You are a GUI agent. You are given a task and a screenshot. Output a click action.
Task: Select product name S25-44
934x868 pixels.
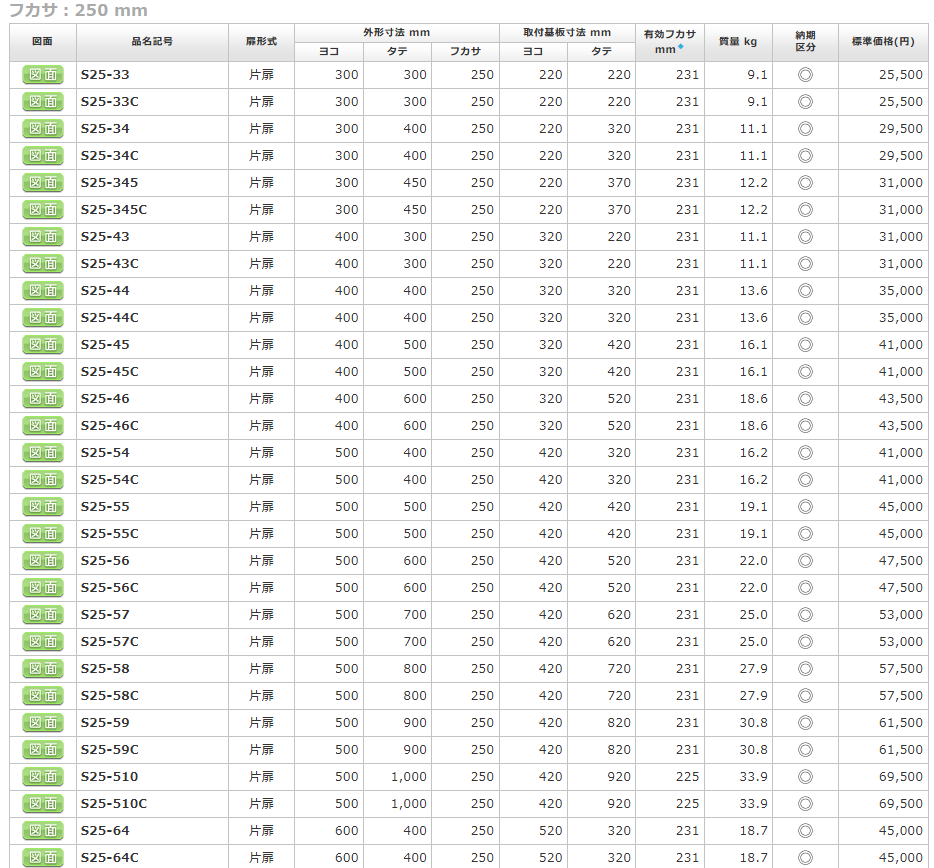tap(105, 291)
